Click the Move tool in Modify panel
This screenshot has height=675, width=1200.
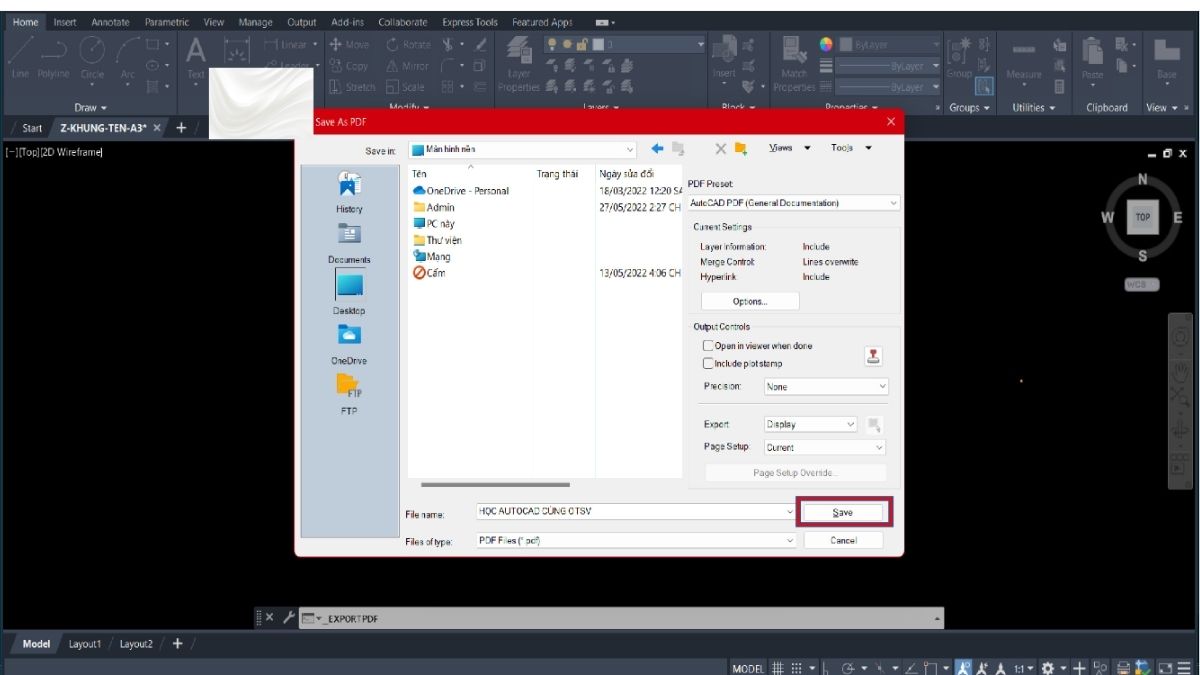point(349,45)
